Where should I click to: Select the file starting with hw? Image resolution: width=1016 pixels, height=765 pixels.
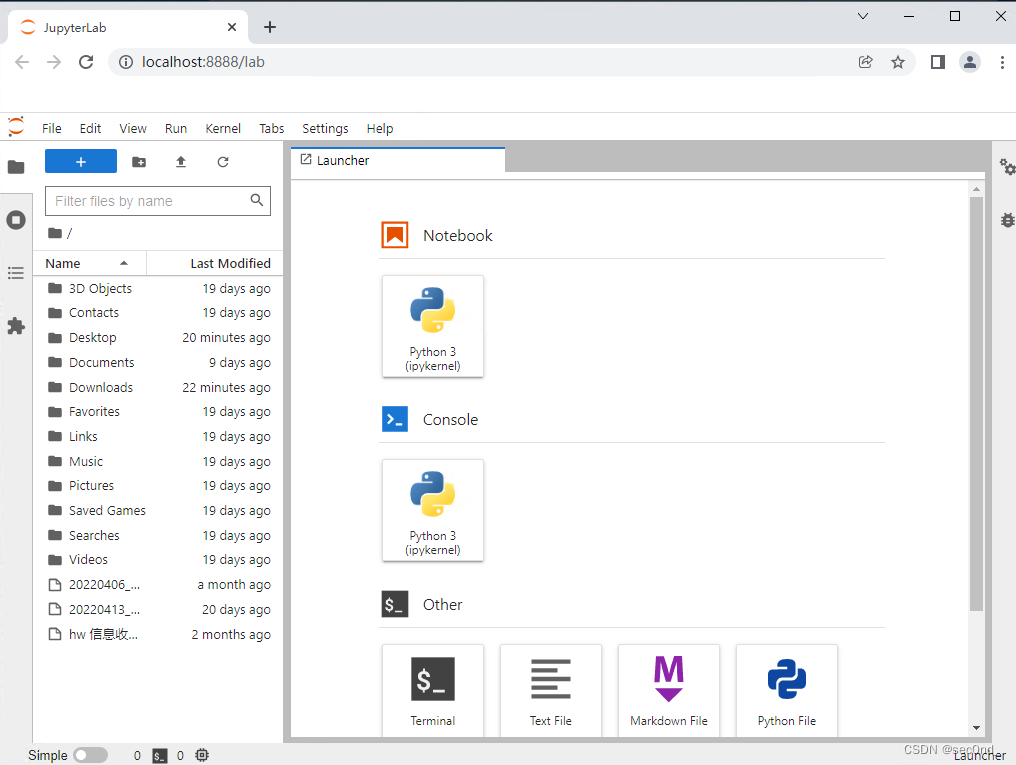pos(158,634)
